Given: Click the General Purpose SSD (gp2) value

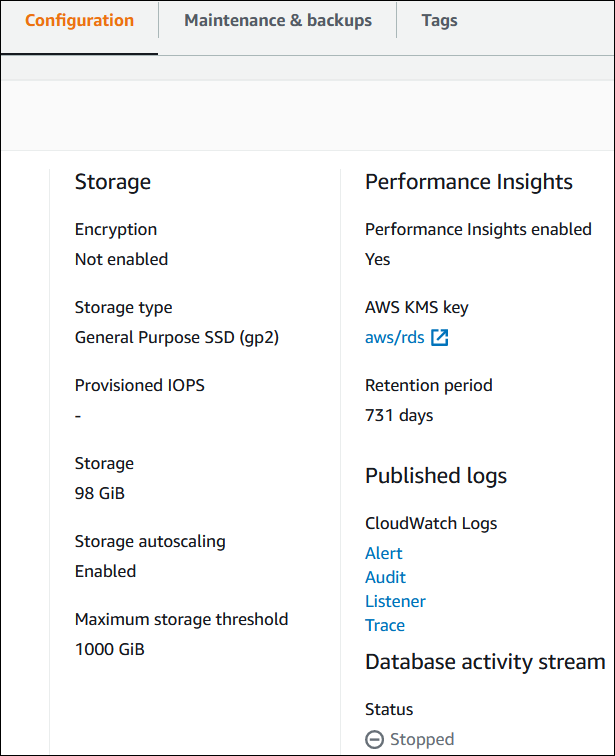Looking at the screenshot, I should pos(177,337).
